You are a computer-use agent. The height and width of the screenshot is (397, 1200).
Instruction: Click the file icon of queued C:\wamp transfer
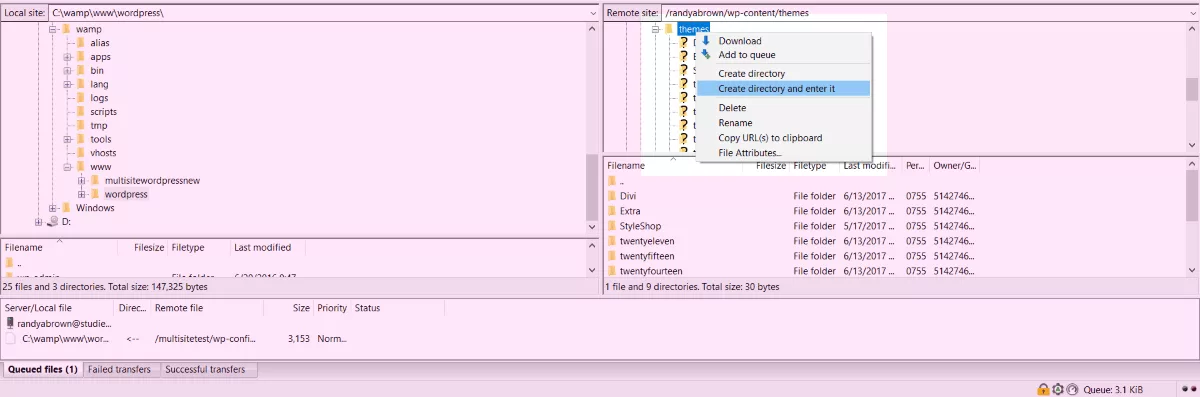(11, 339)
